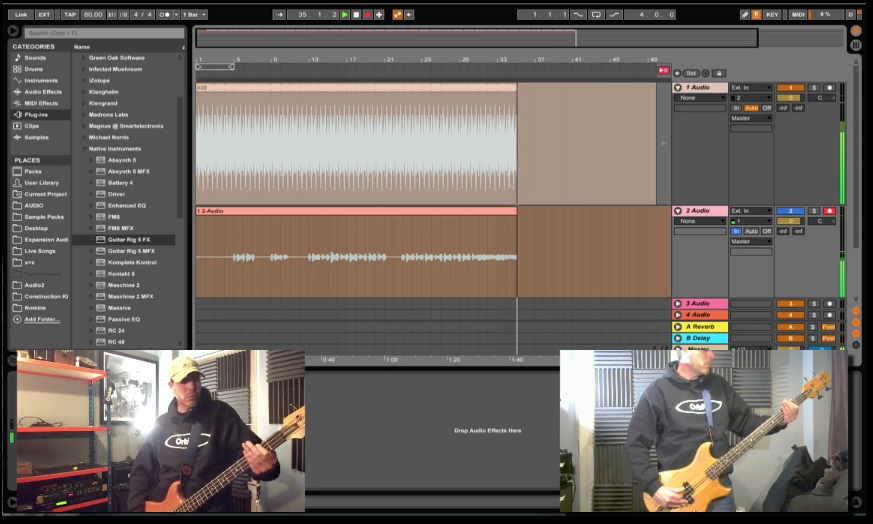Viewport: 873px width, 524px height.
Task: Expand the iZotope folder
Action: coord(84,81)
